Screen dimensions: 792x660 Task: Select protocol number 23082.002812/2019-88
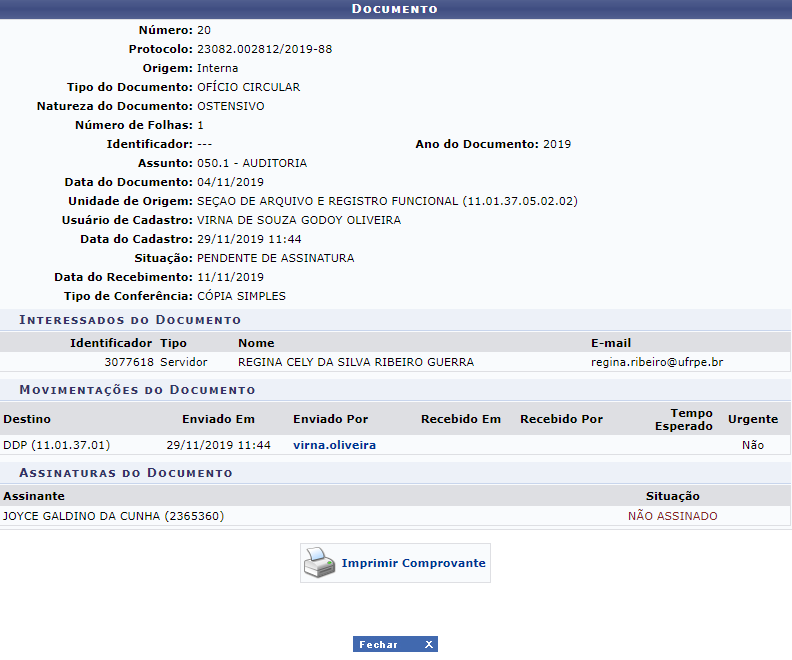click(x=264, y=49)
